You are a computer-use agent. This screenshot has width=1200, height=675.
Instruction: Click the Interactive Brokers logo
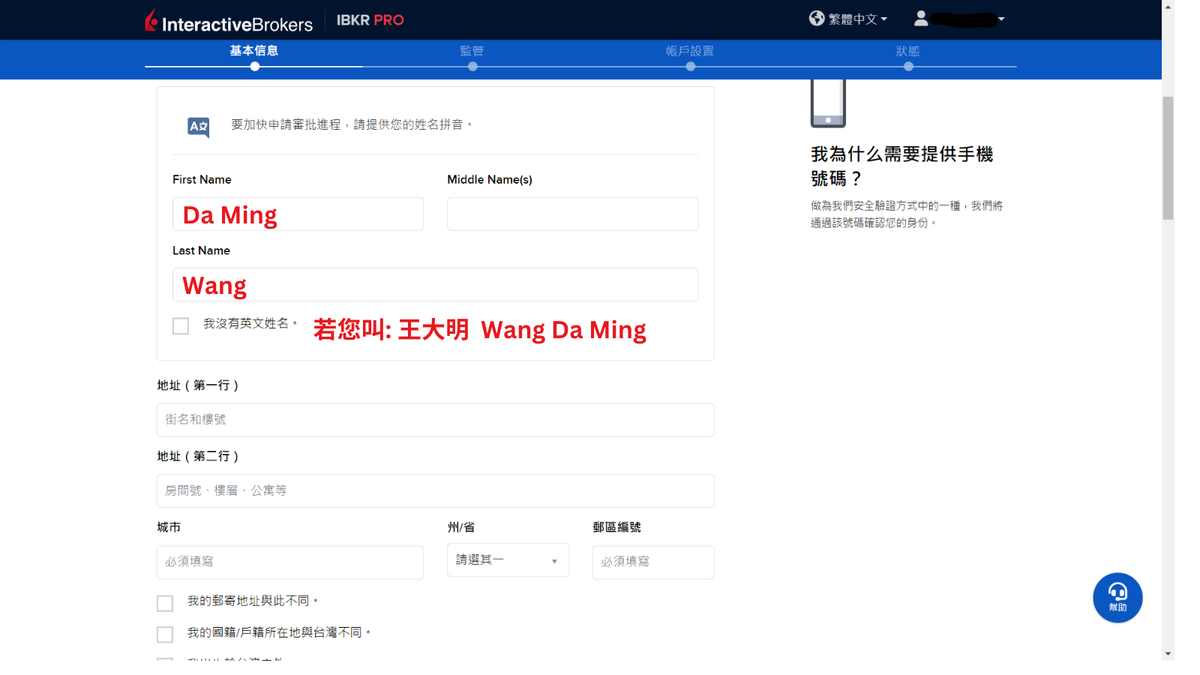(229, 21)
